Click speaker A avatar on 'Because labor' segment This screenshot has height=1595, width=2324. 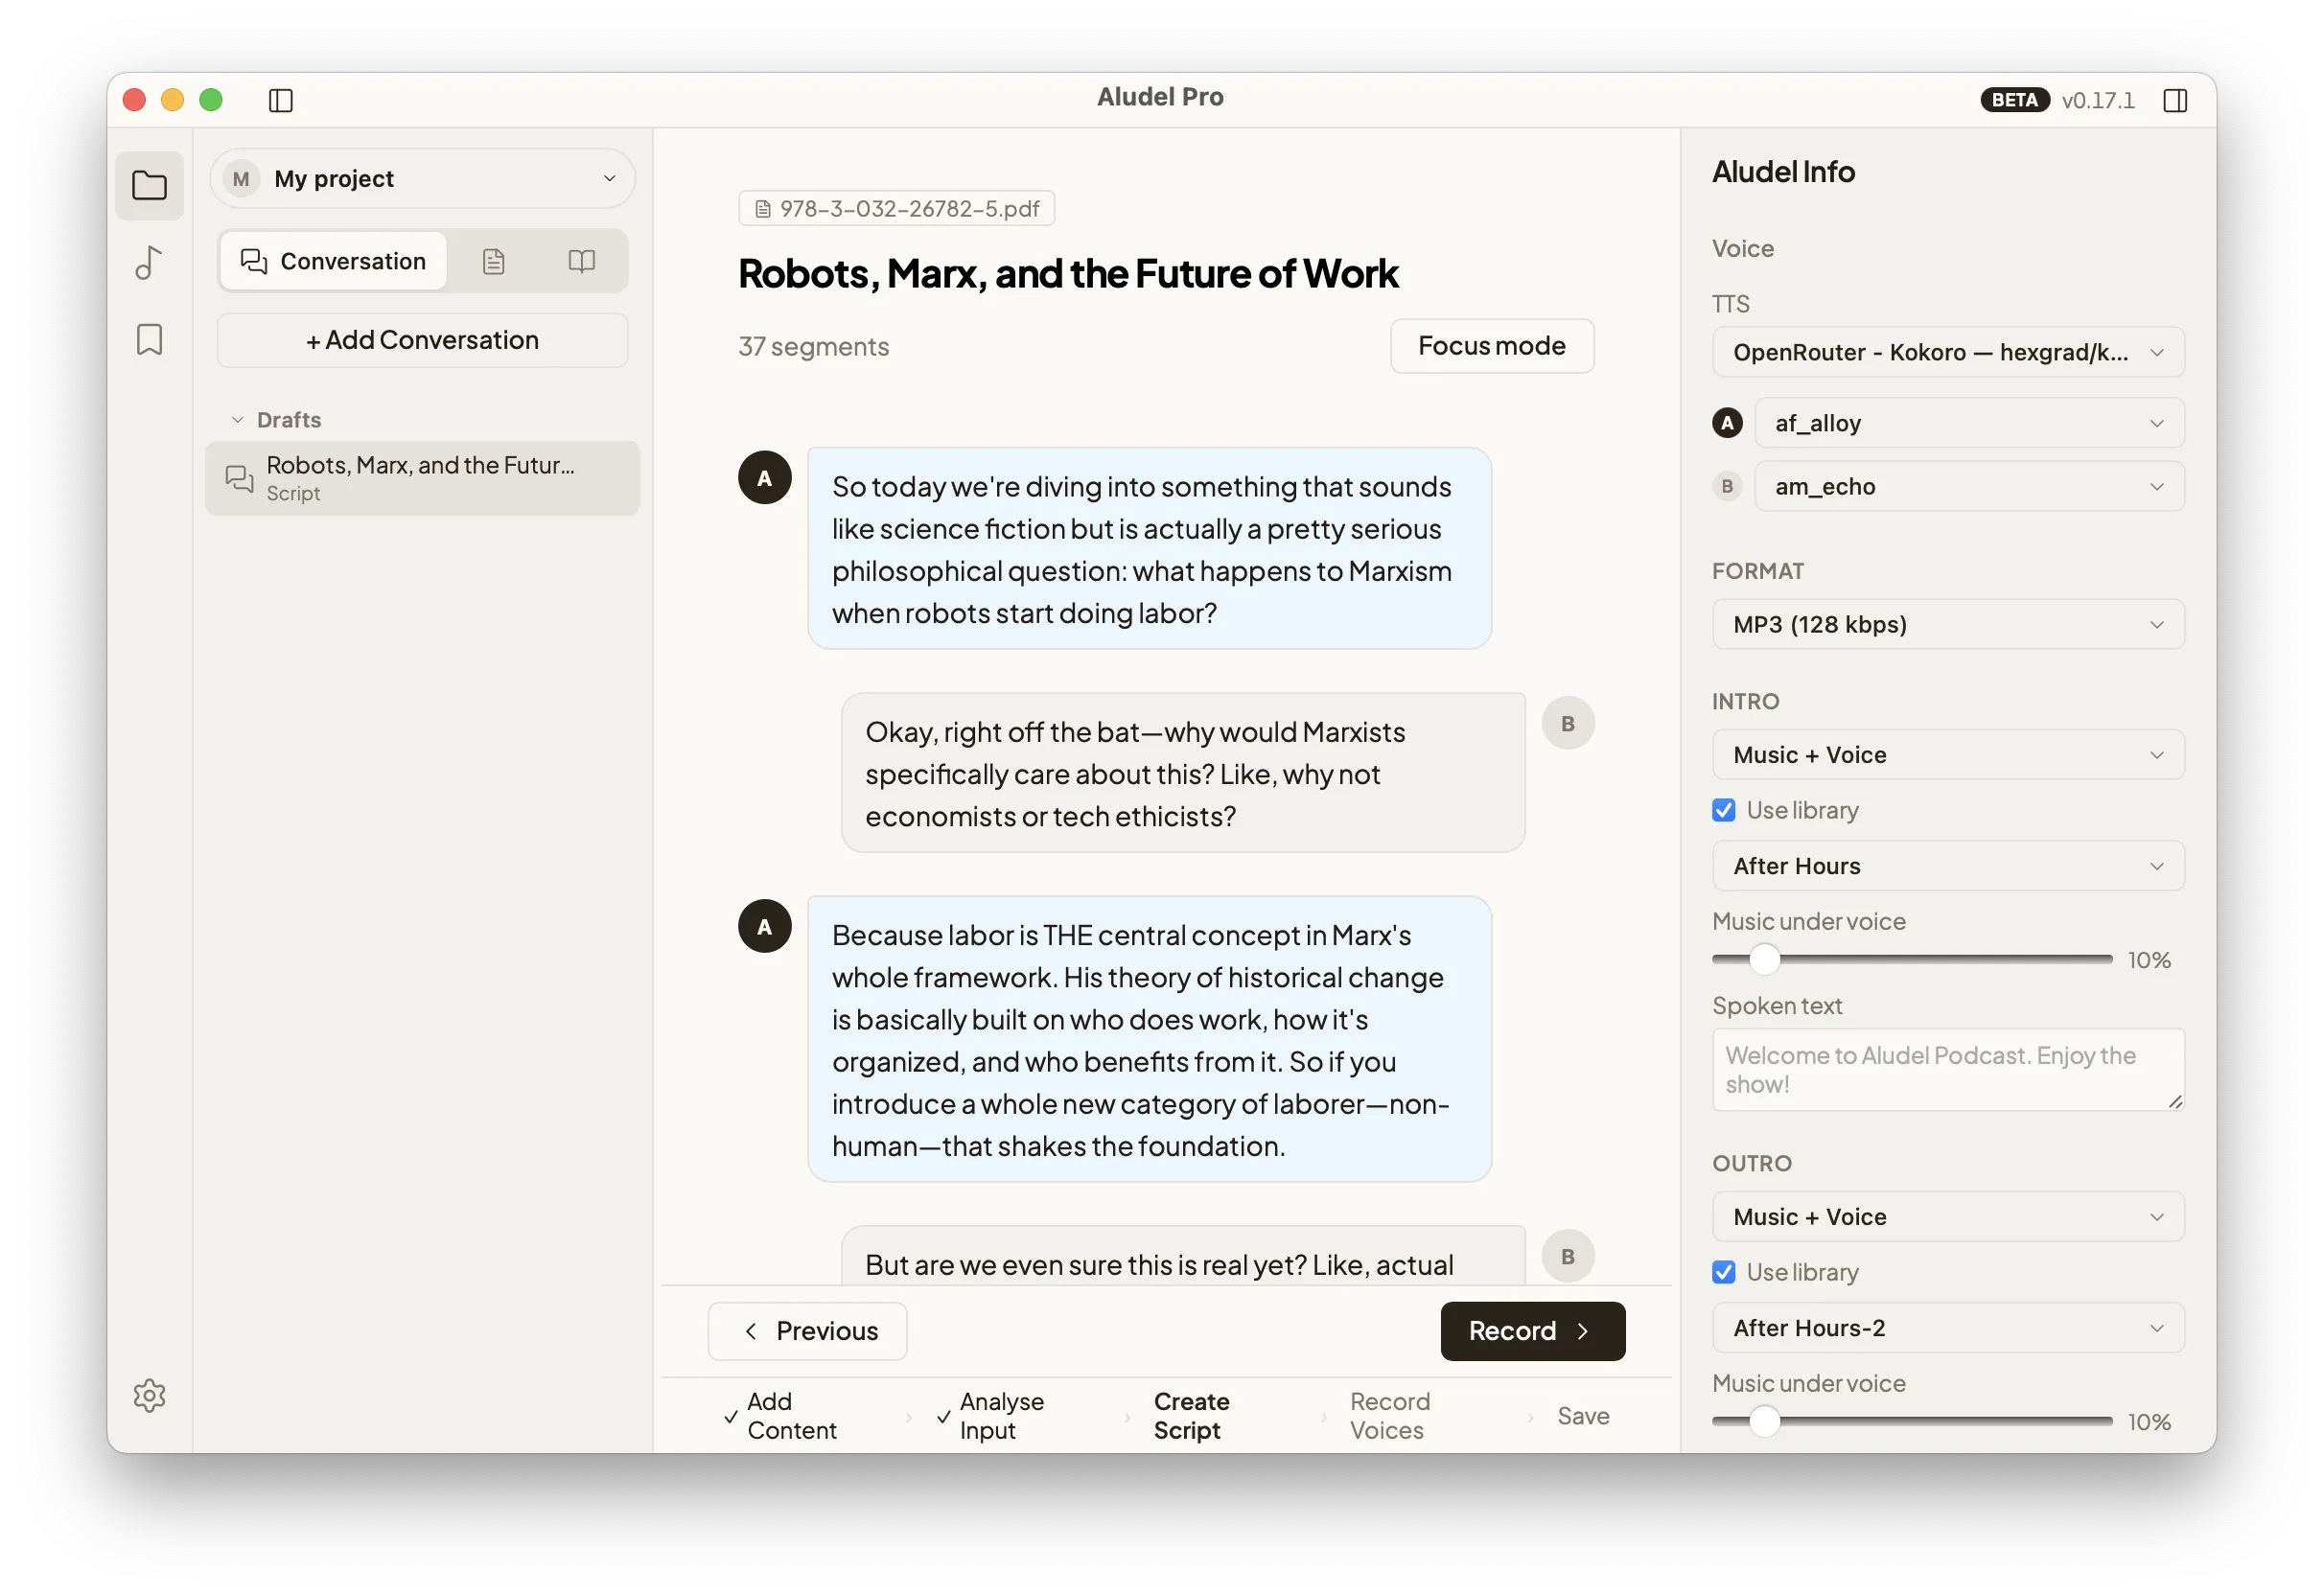pos(764,926)
